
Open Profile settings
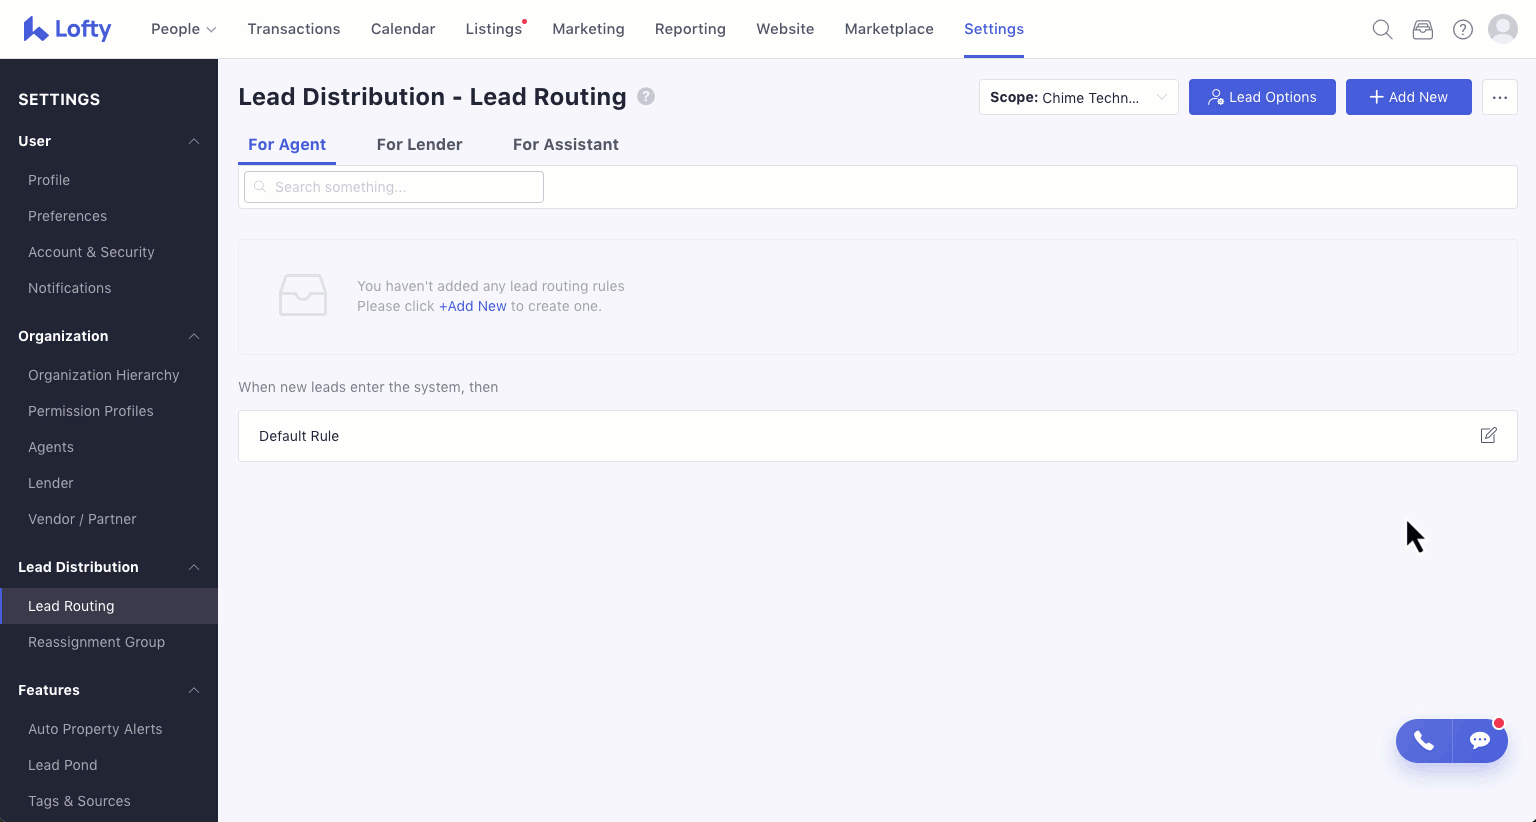49,180
